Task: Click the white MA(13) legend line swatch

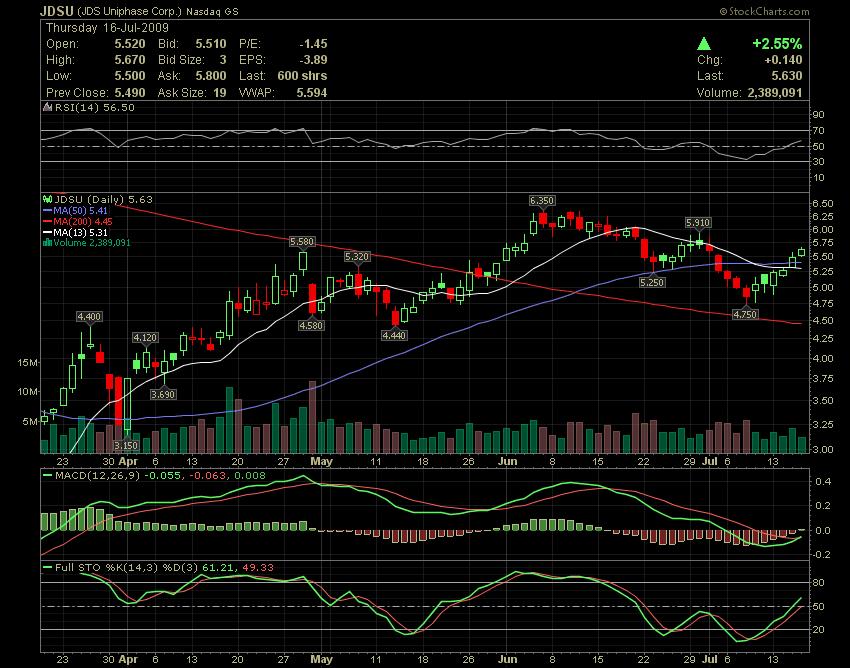Action: pos(48,233)
